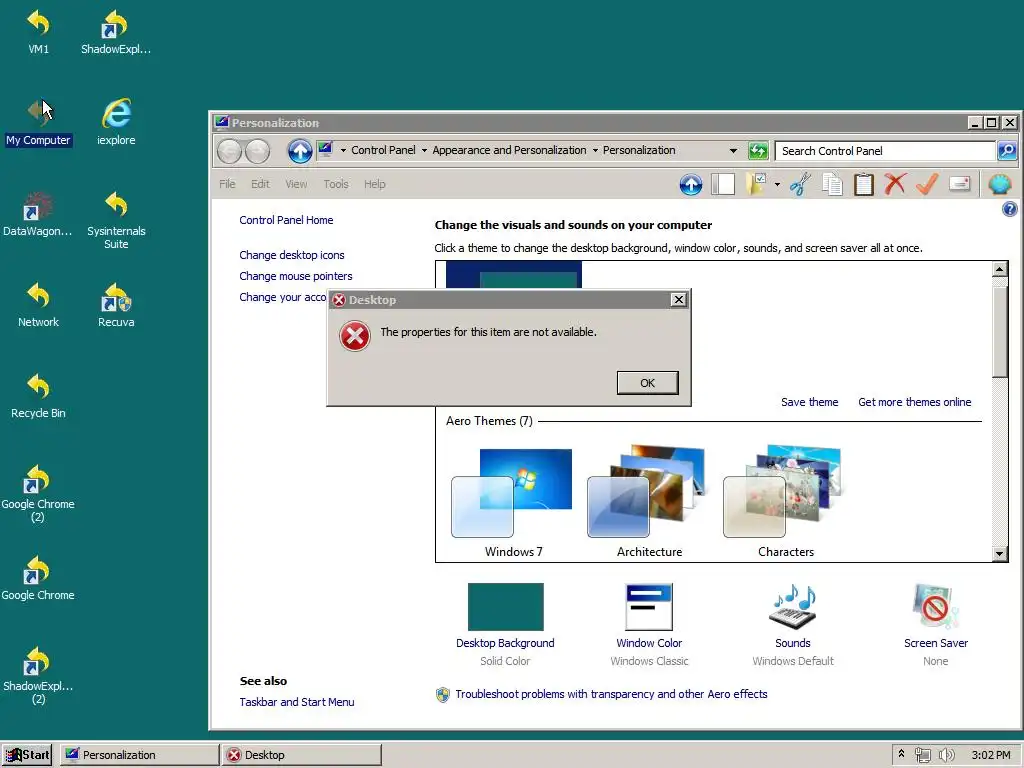This screenshot has height=768, width=1024.
Task: Open the folder options dropdown arrow in toolbar
Action: (x=777, y=185)
